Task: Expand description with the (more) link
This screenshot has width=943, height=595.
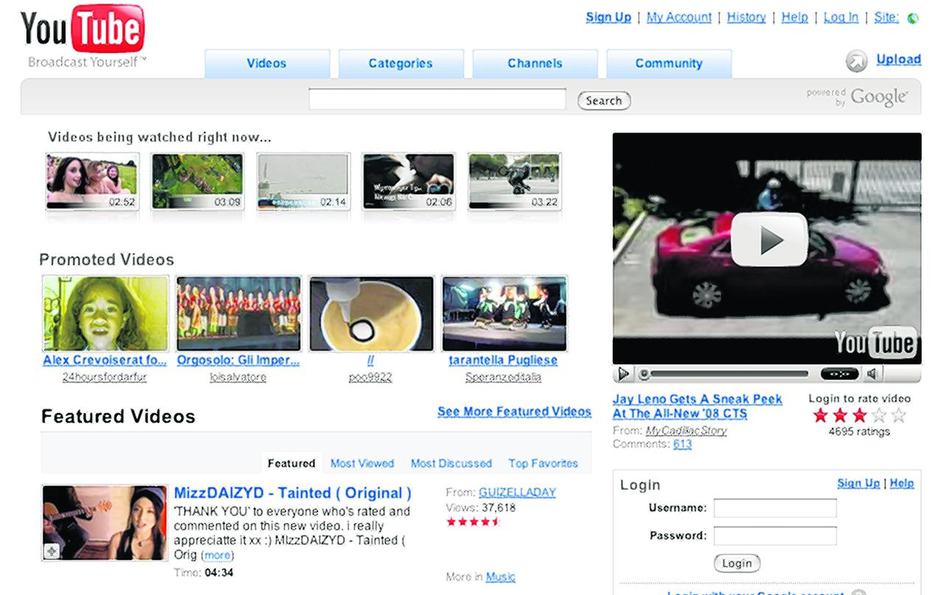Action: (217, 555)
